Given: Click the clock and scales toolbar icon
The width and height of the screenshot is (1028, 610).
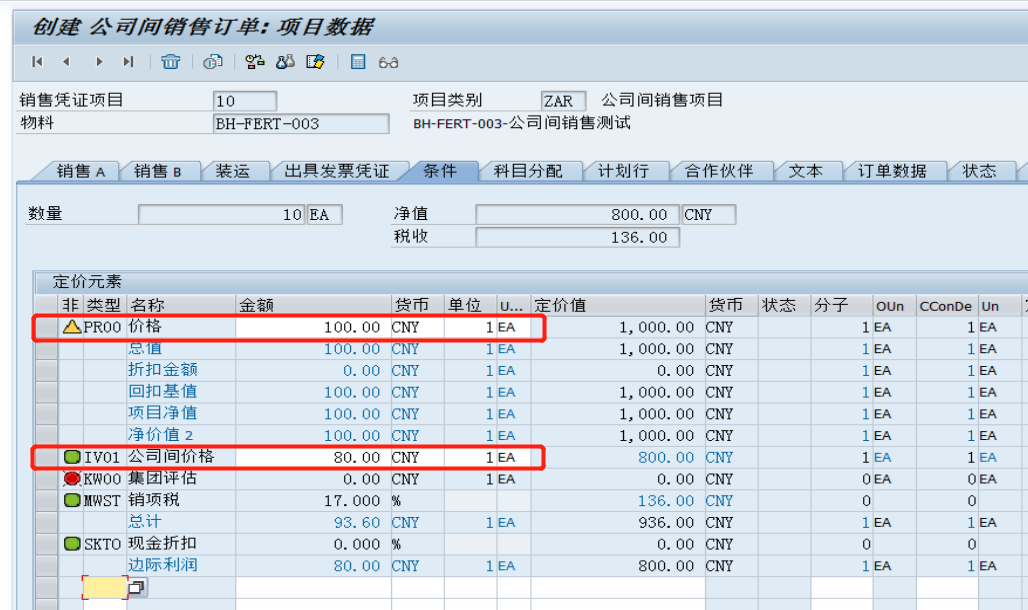Looking at the screenshot, I should click(x=255, y=62).
